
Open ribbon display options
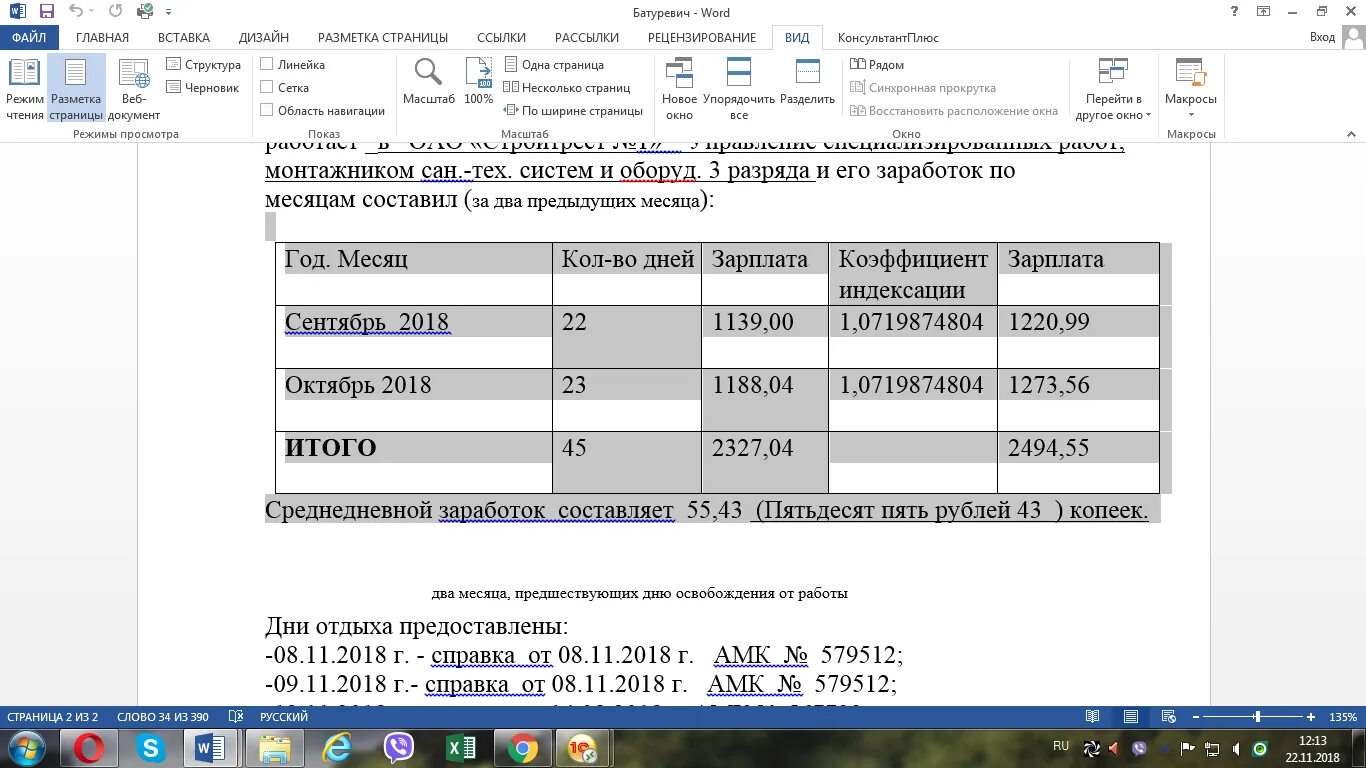1264,12
